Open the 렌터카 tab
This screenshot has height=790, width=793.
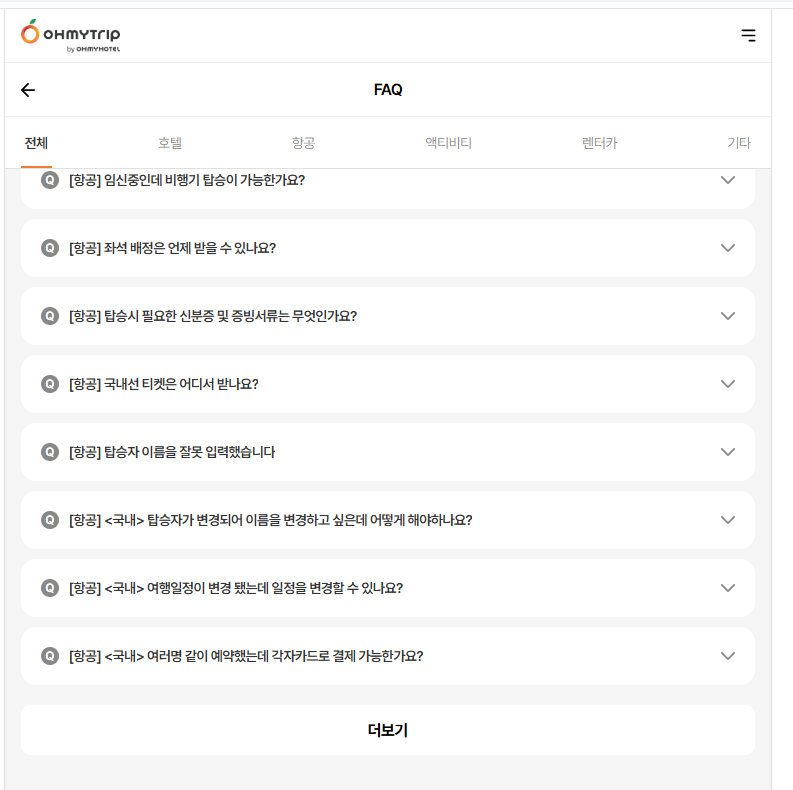tap(599, 143)
